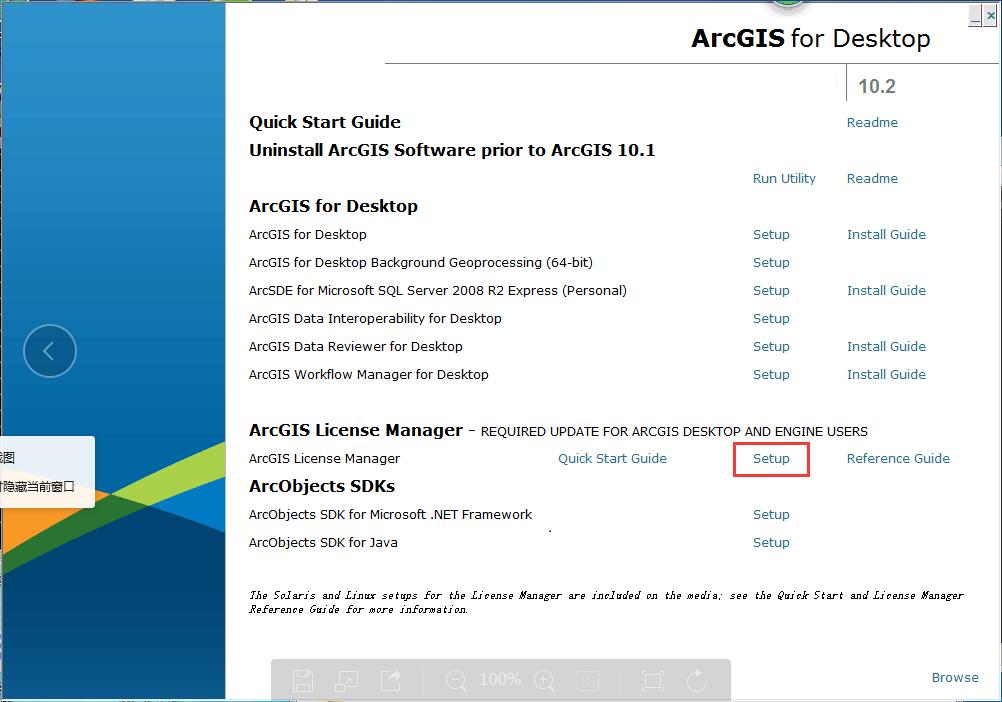Click the zoom in magnifier icon
Image resolution: width=1002 pixels, height=702 pixels.
pyautogui.click(x=545, y=681)
